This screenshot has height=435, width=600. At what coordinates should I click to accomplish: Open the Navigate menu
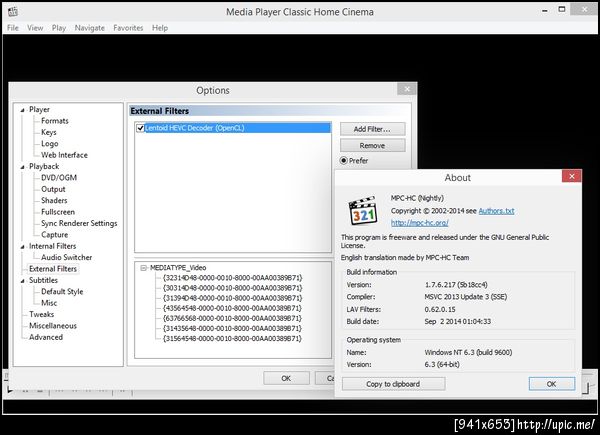[x=90, y=28]
